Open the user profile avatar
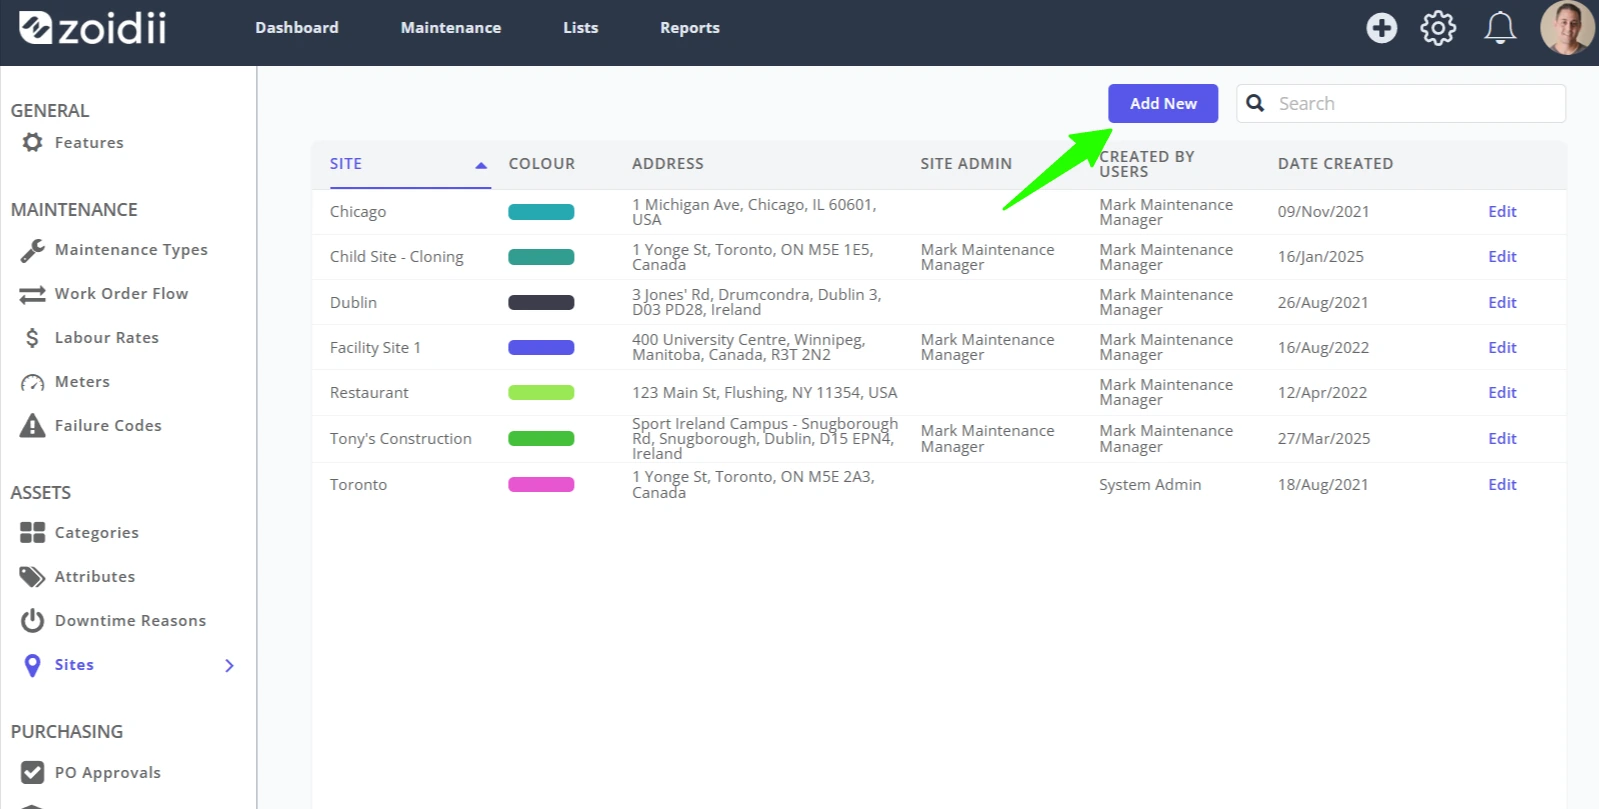 (x=1567, y=28)
